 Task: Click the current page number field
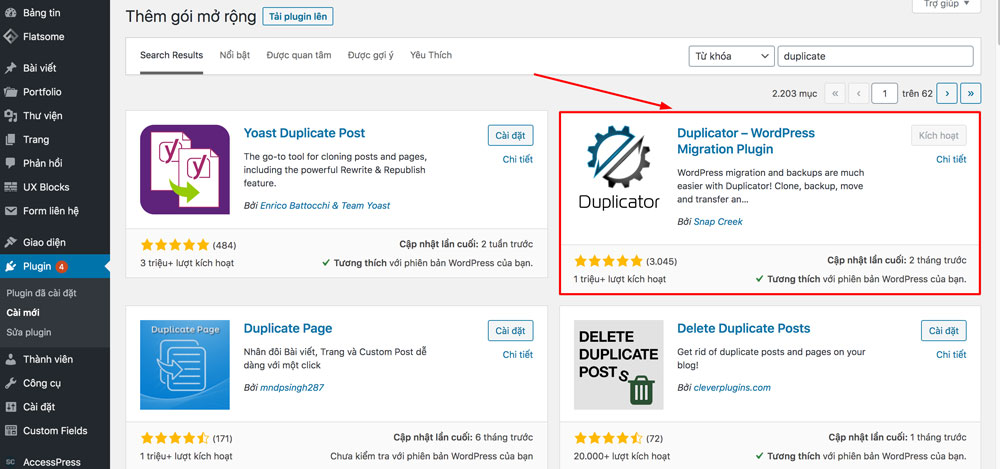pyautogui.click(x=885, y=93)
